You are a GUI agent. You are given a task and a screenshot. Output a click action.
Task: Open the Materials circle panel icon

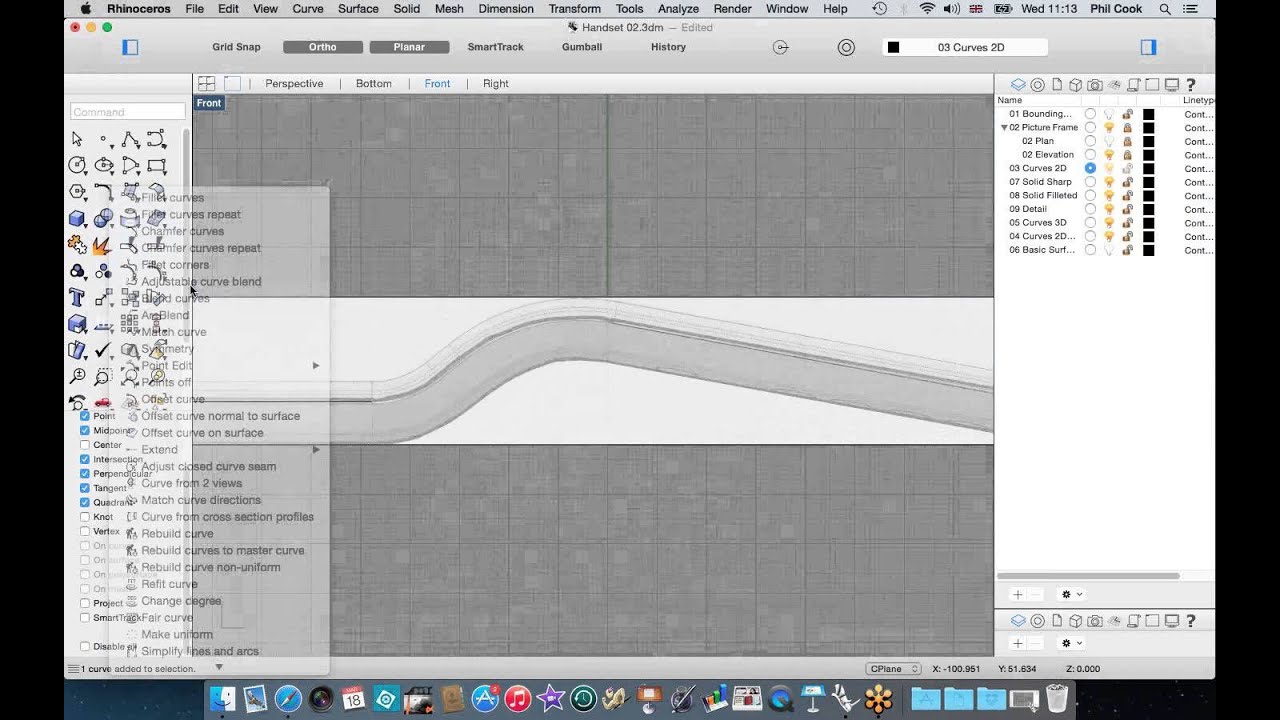point(1037,85)
